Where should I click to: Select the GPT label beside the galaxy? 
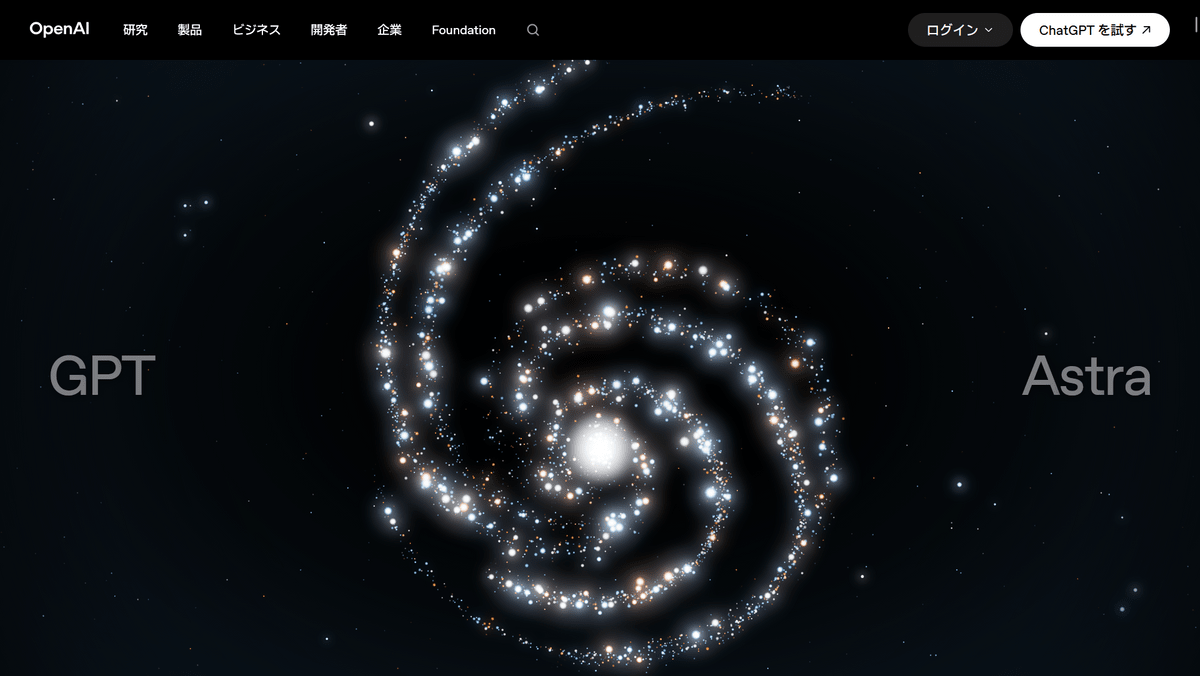tap(102, 376)
